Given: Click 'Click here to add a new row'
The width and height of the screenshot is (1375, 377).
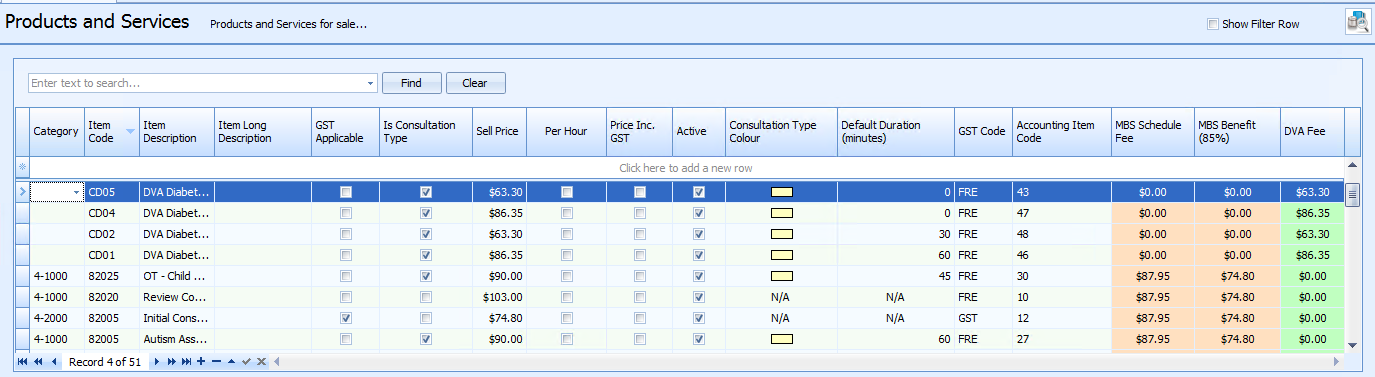Looking at the screenshot, I should coord(686,168).
